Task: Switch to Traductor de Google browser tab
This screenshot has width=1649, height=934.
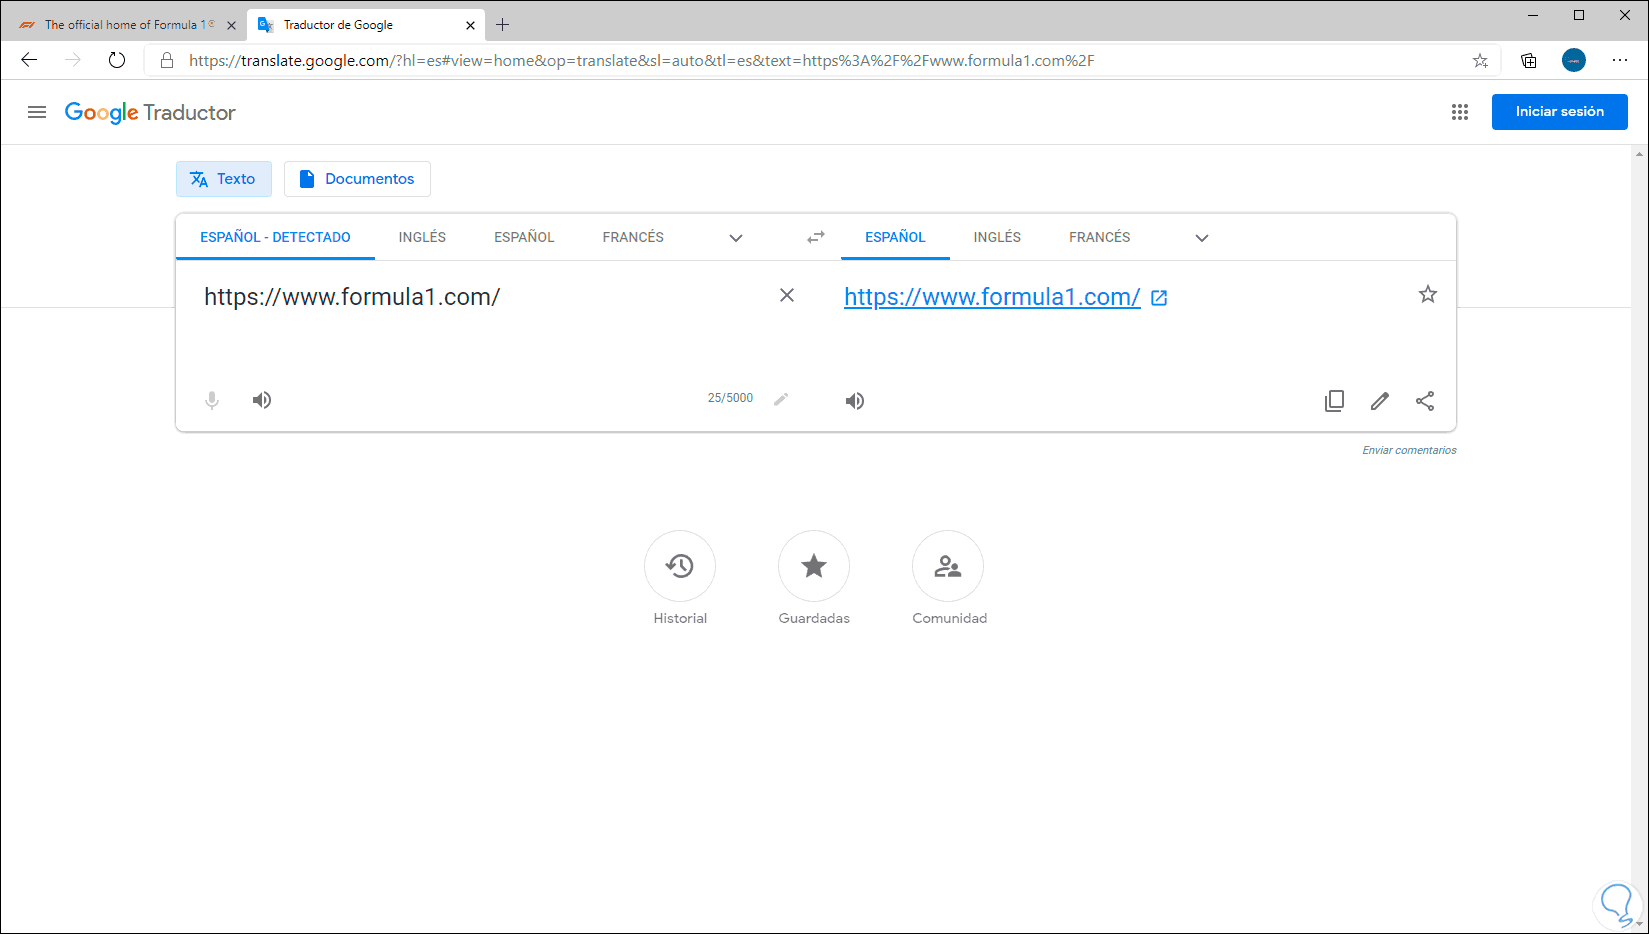Action: coord(366,25)
